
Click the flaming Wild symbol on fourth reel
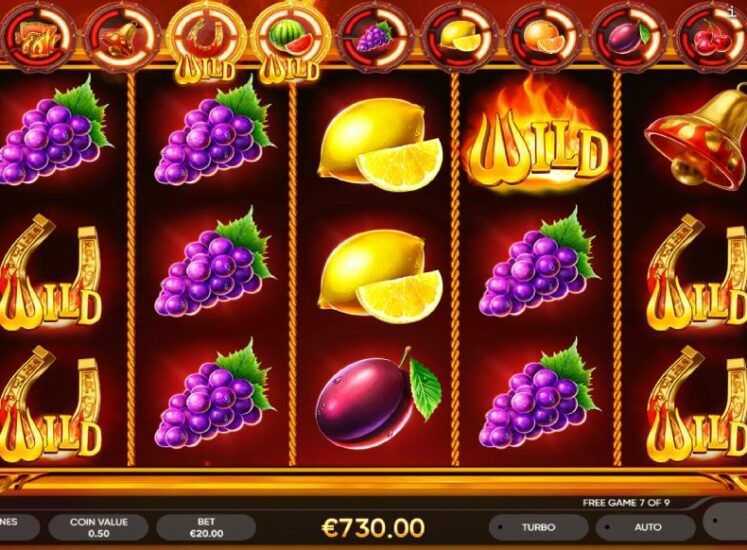[x=538, y=138]
